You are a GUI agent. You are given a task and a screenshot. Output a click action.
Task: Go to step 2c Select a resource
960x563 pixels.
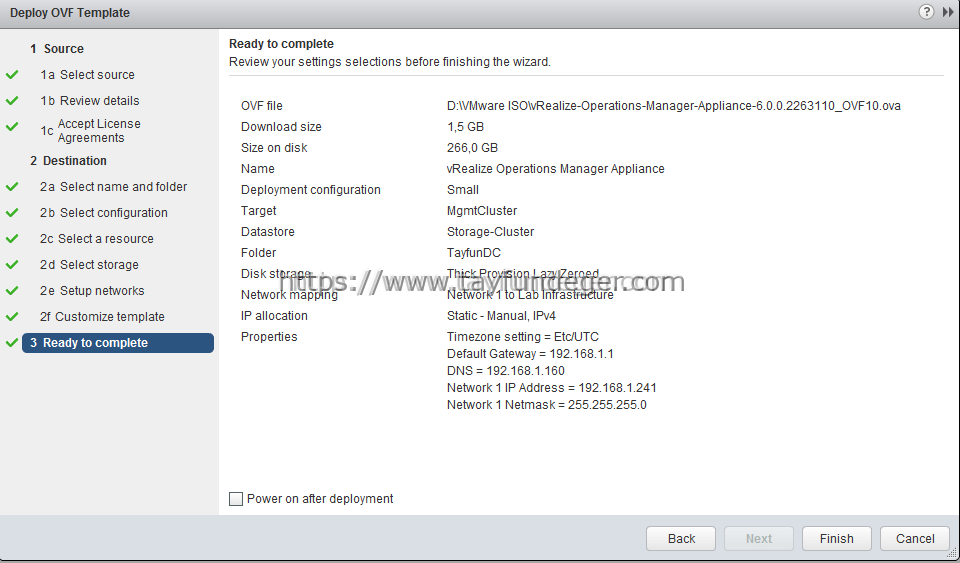coord(97,239)
